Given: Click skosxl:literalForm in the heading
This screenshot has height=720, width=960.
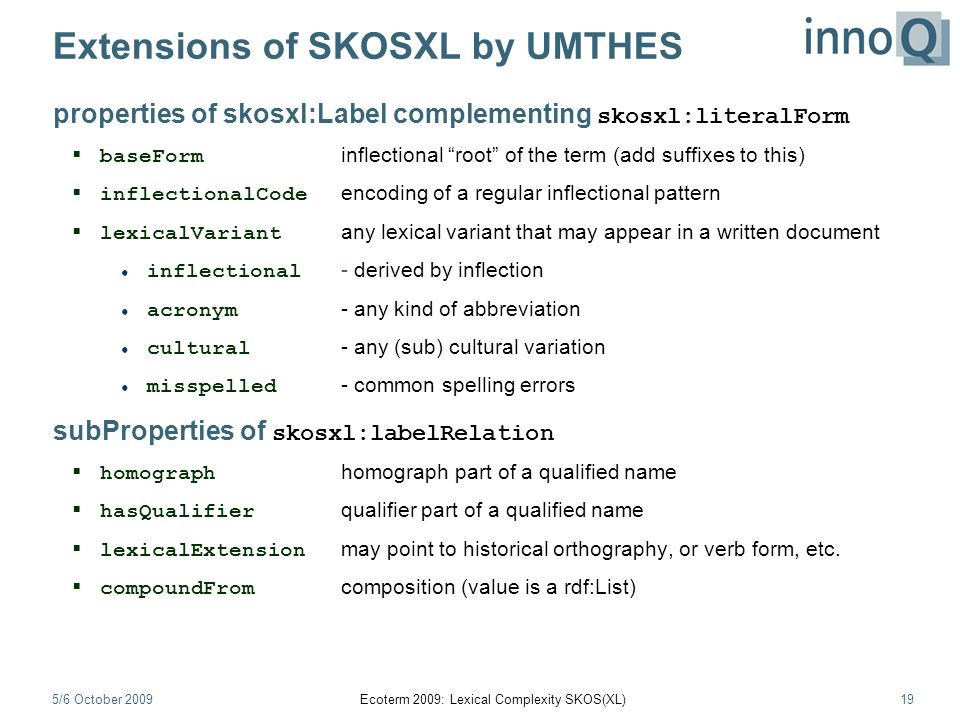Looking at the screenshot, I should (723, 116).
